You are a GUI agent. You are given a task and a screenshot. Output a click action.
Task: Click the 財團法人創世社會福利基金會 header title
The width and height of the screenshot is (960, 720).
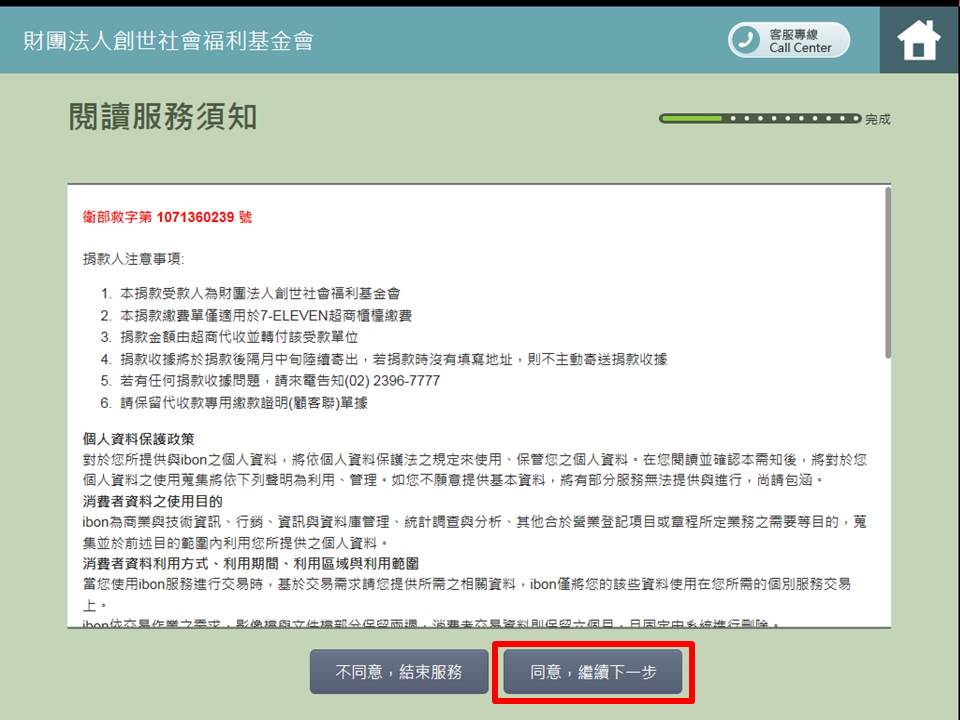click(168, 41)
